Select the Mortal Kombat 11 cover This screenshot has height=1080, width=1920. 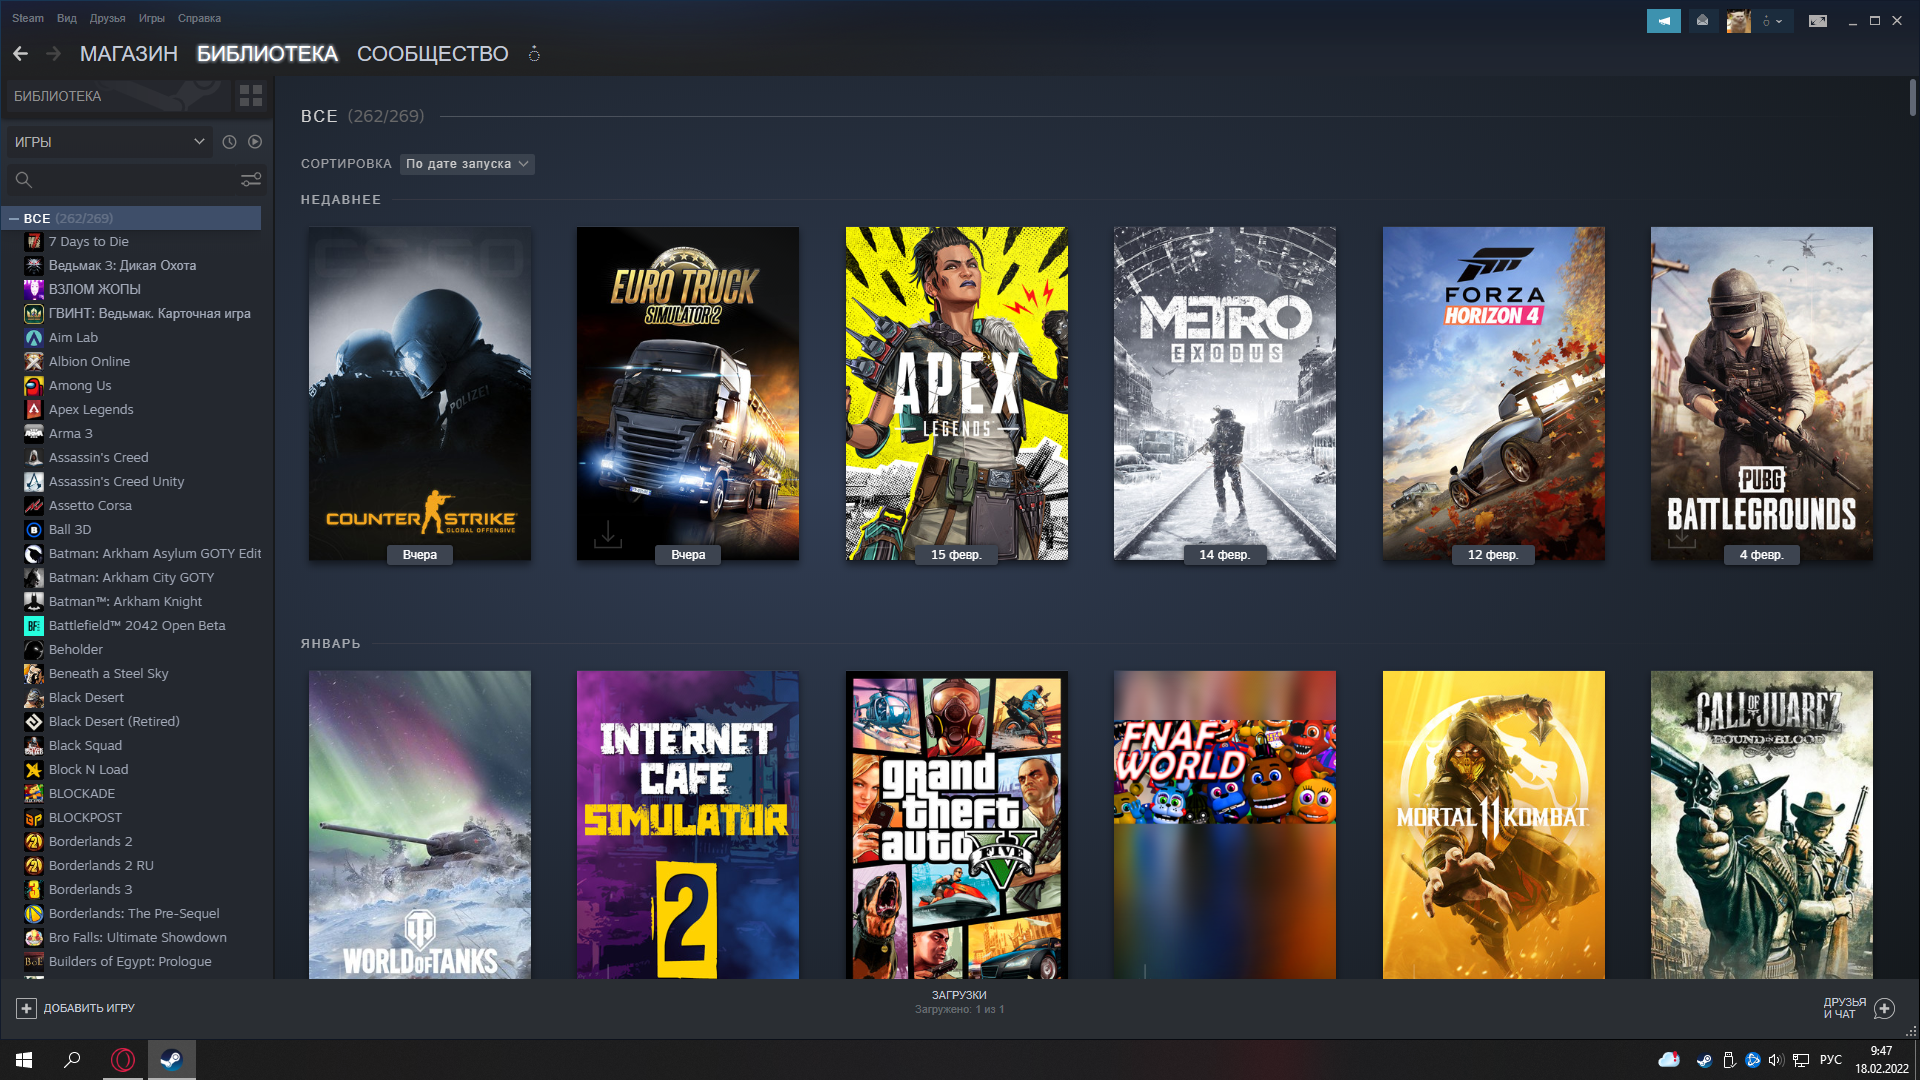click(1494, 825)
